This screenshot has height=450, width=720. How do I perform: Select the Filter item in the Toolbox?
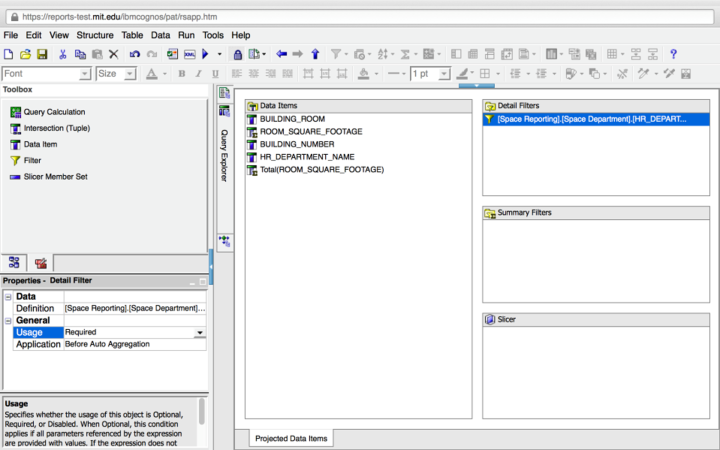tap(32, 160)
